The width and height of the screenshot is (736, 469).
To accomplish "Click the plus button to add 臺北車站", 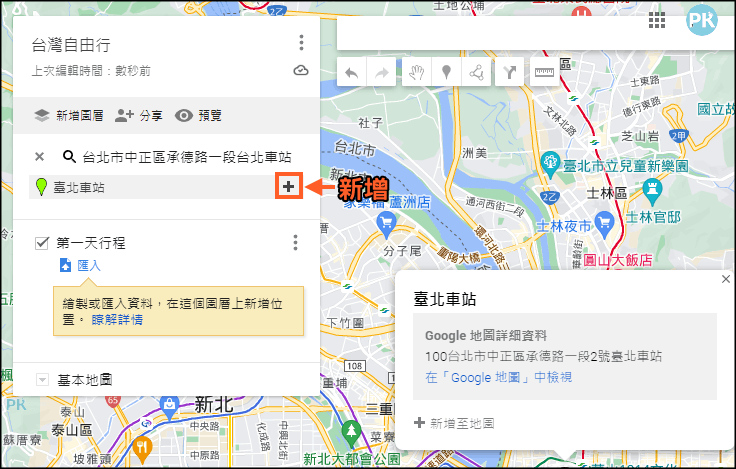I will tap(289, 187).
